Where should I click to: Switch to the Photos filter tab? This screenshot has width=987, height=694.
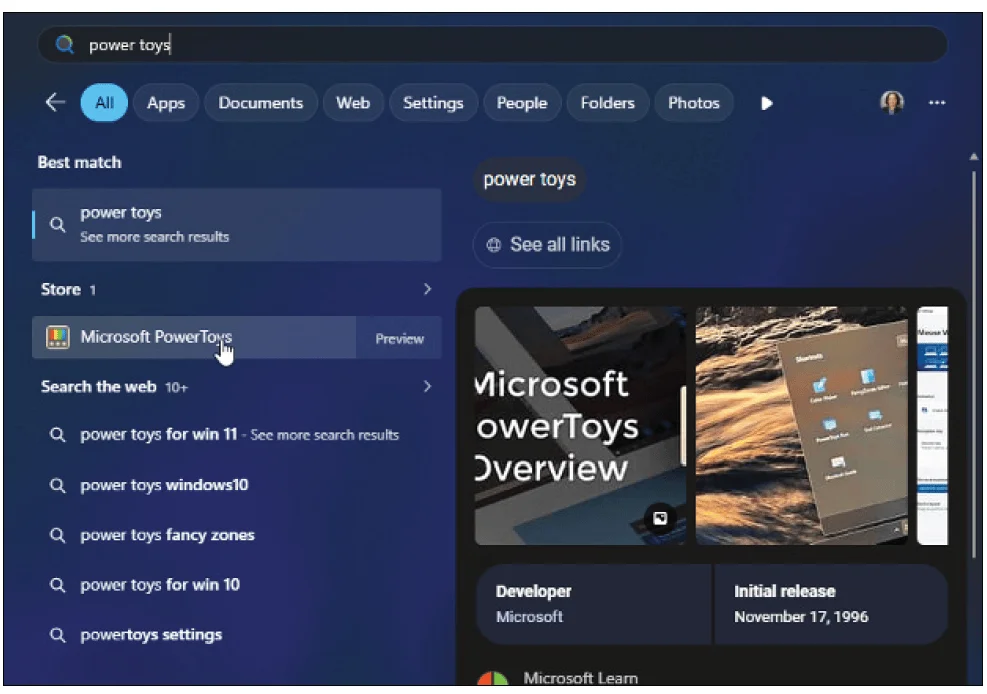click(x=694, y=103)
